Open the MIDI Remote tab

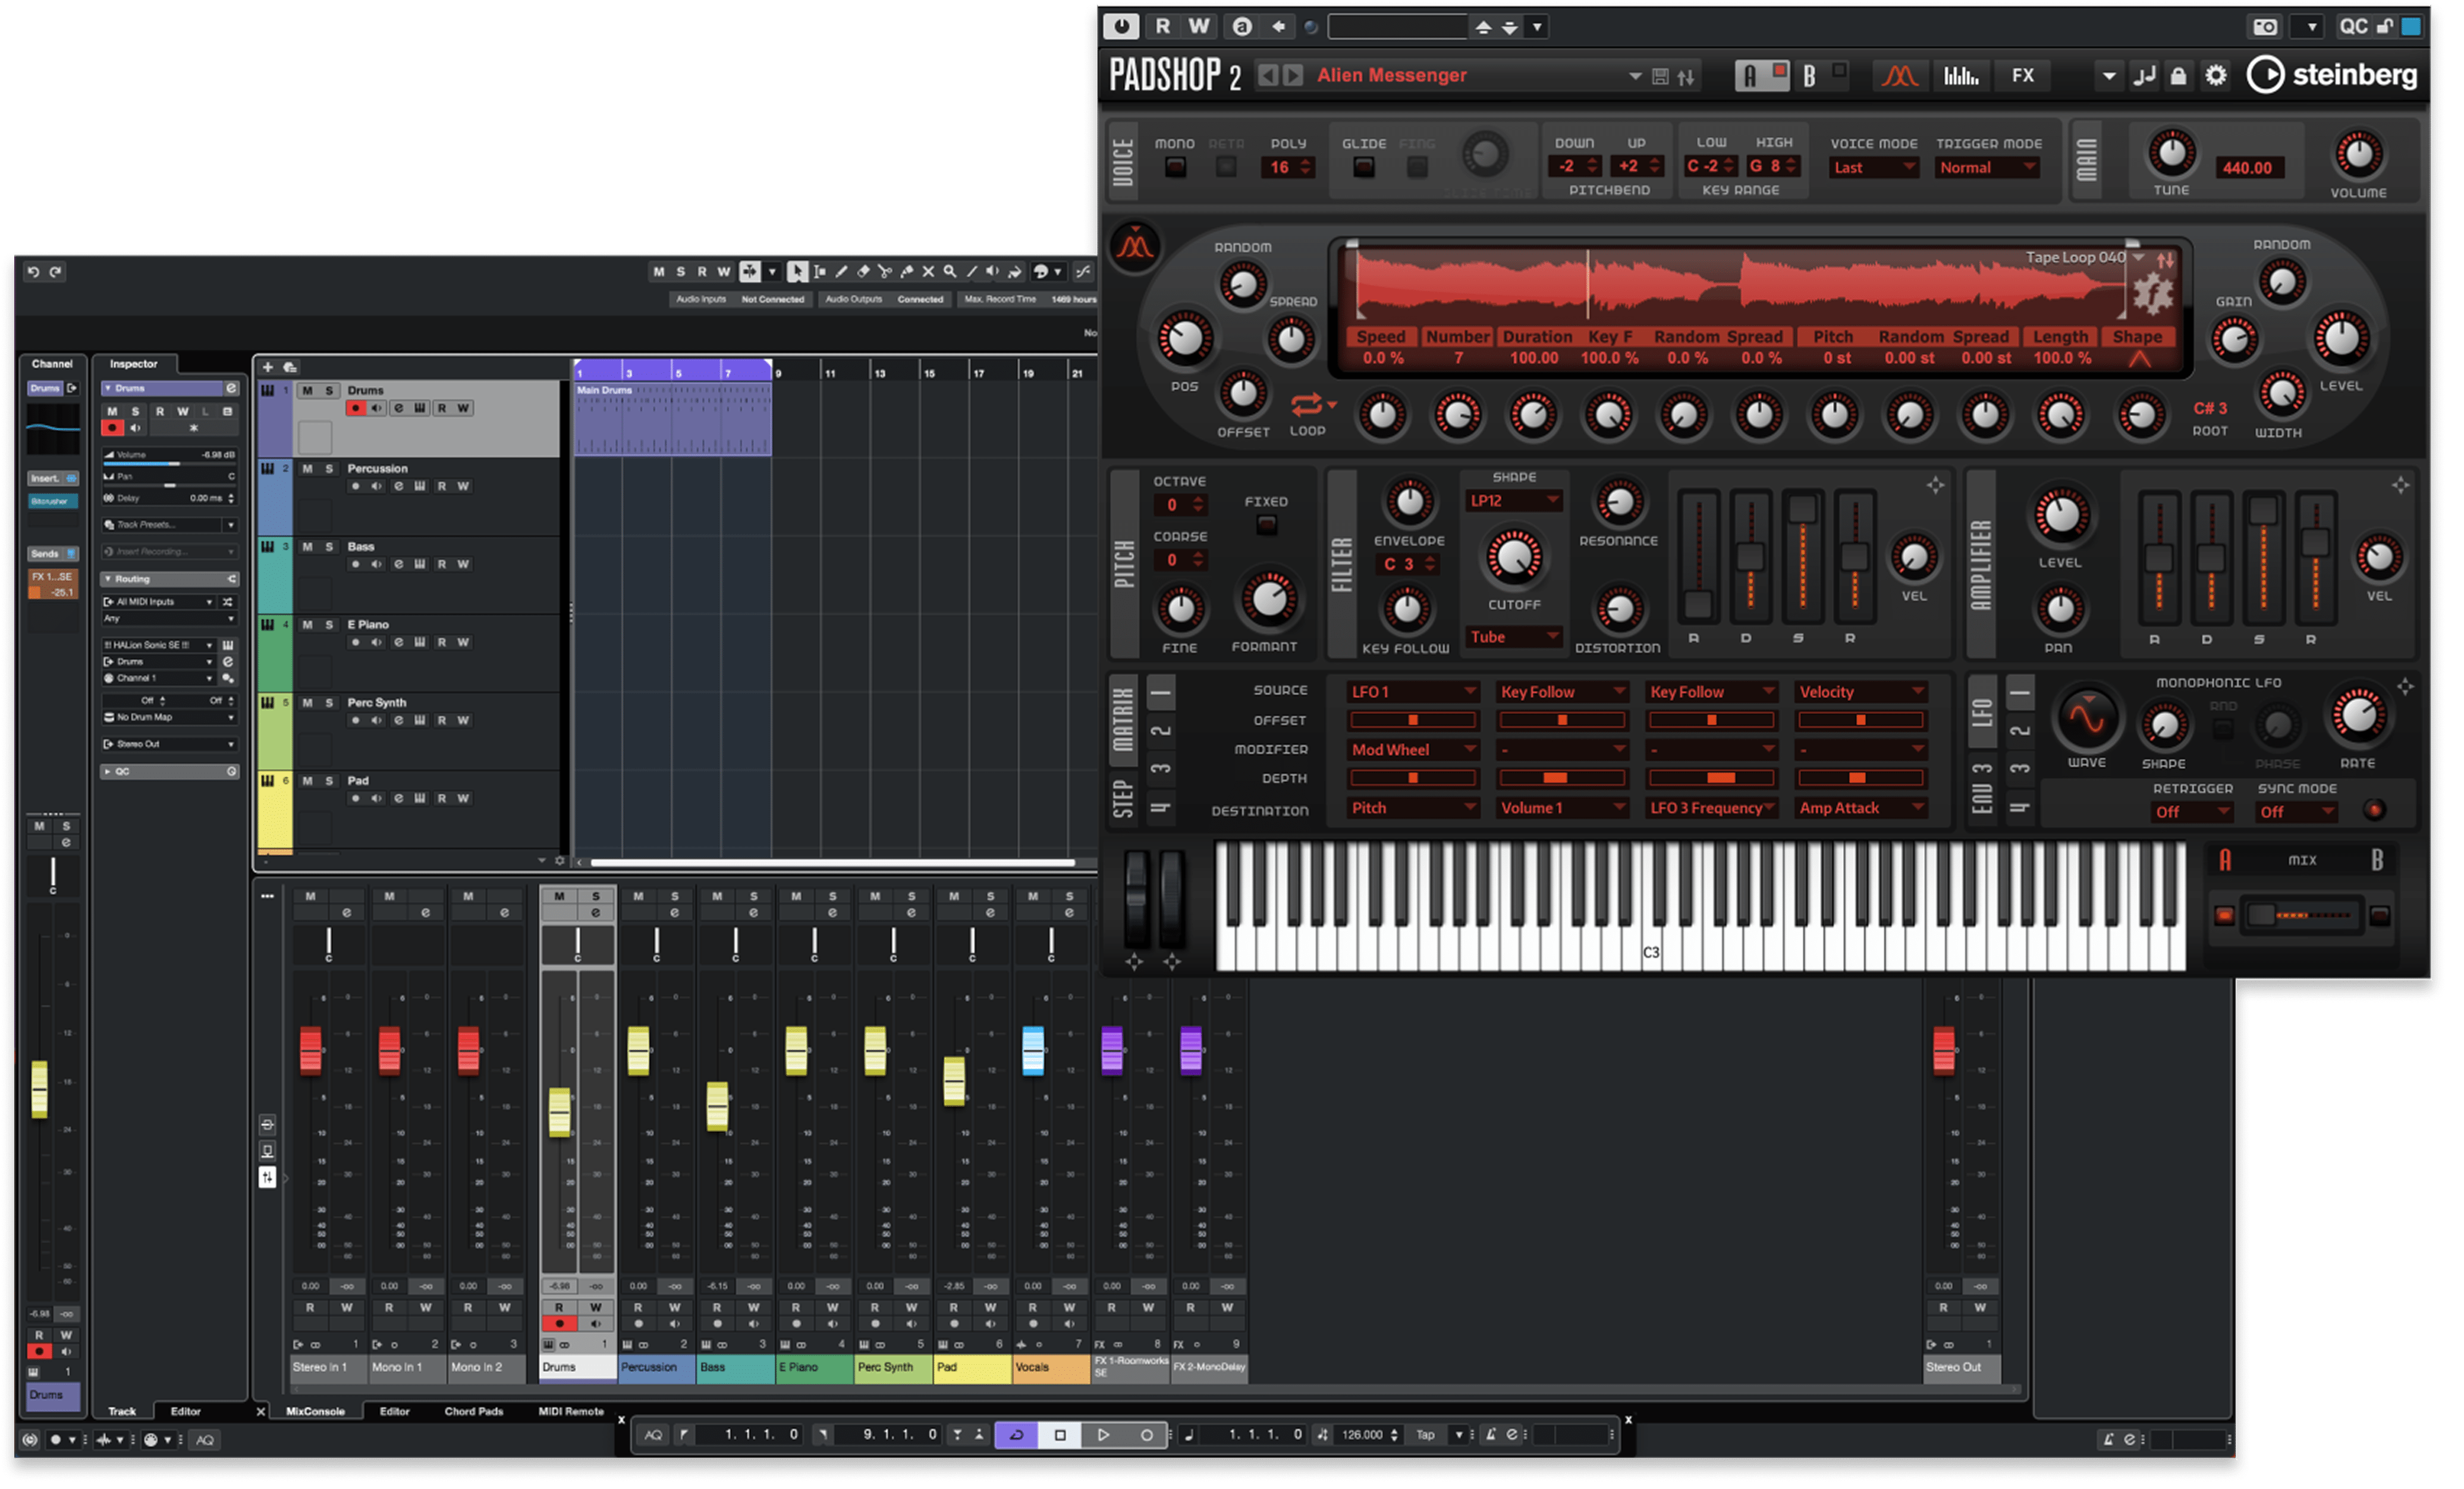click(x=571, y=1412)
